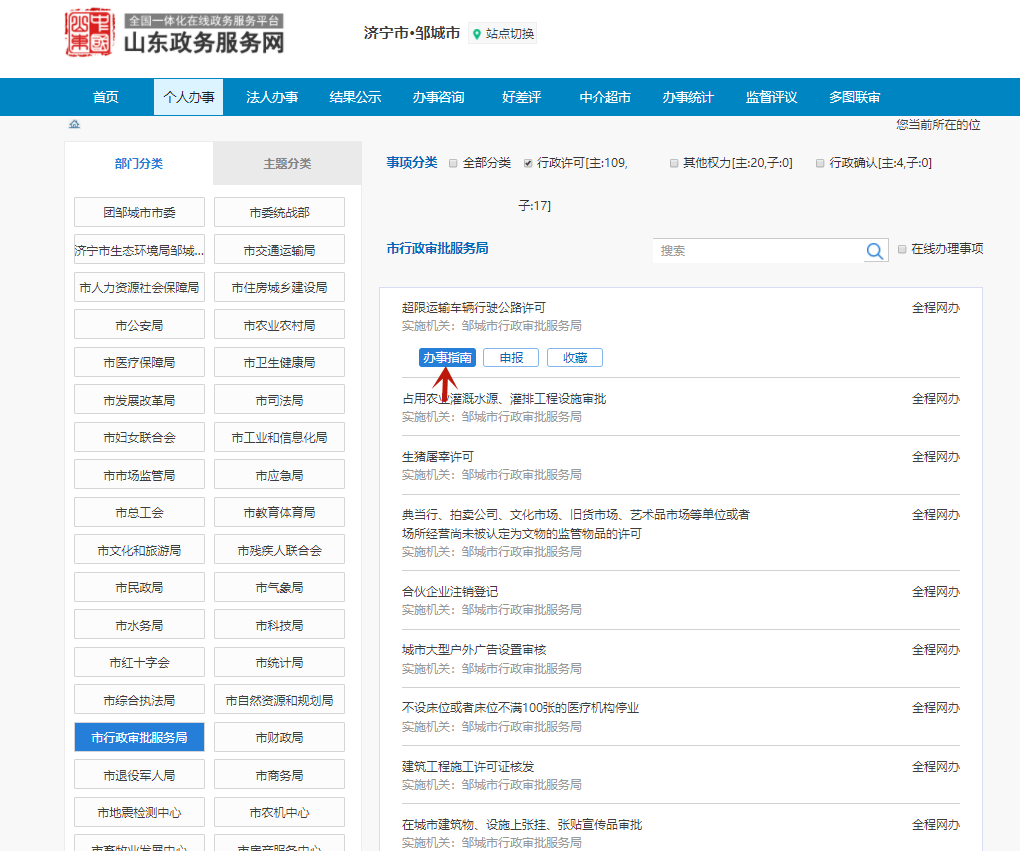
Task: Click the small home breadcrumb icon
Action: click(x=75, y=124)
